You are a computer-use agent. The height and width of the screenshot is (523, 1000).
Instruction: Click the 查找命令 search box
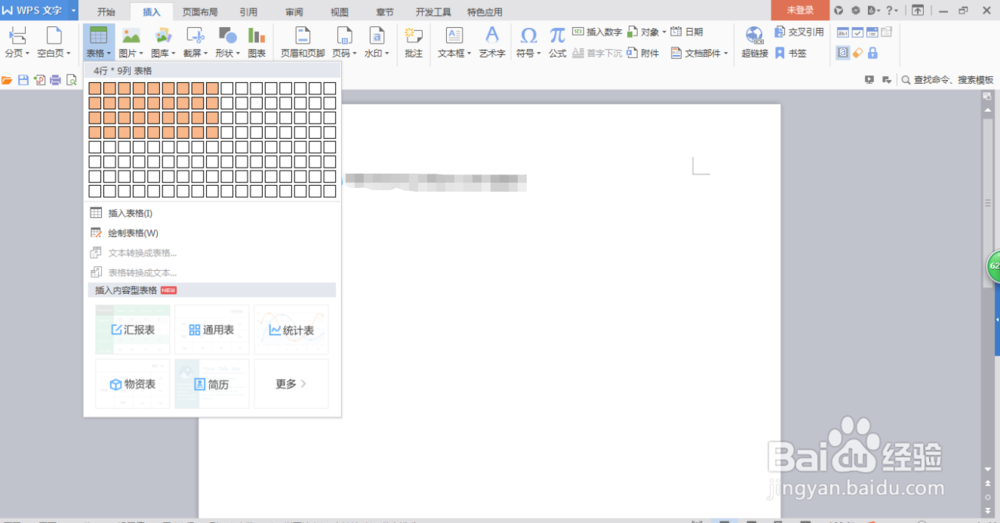(947, 80)
